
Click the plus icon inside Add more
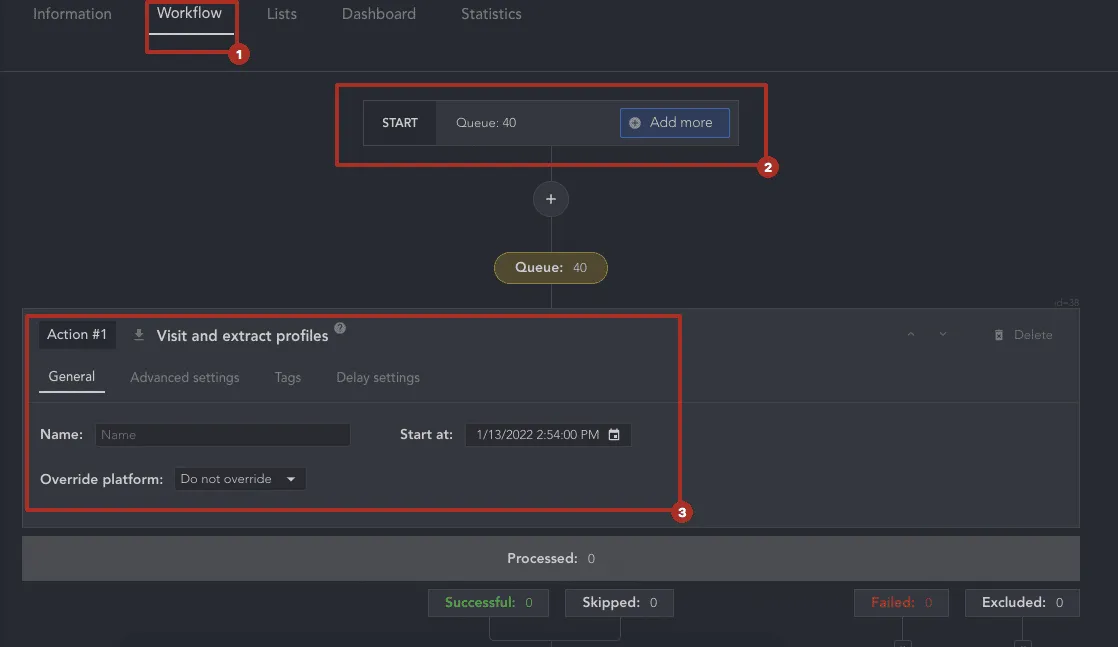pyautogui.click(x=635, y=123)
